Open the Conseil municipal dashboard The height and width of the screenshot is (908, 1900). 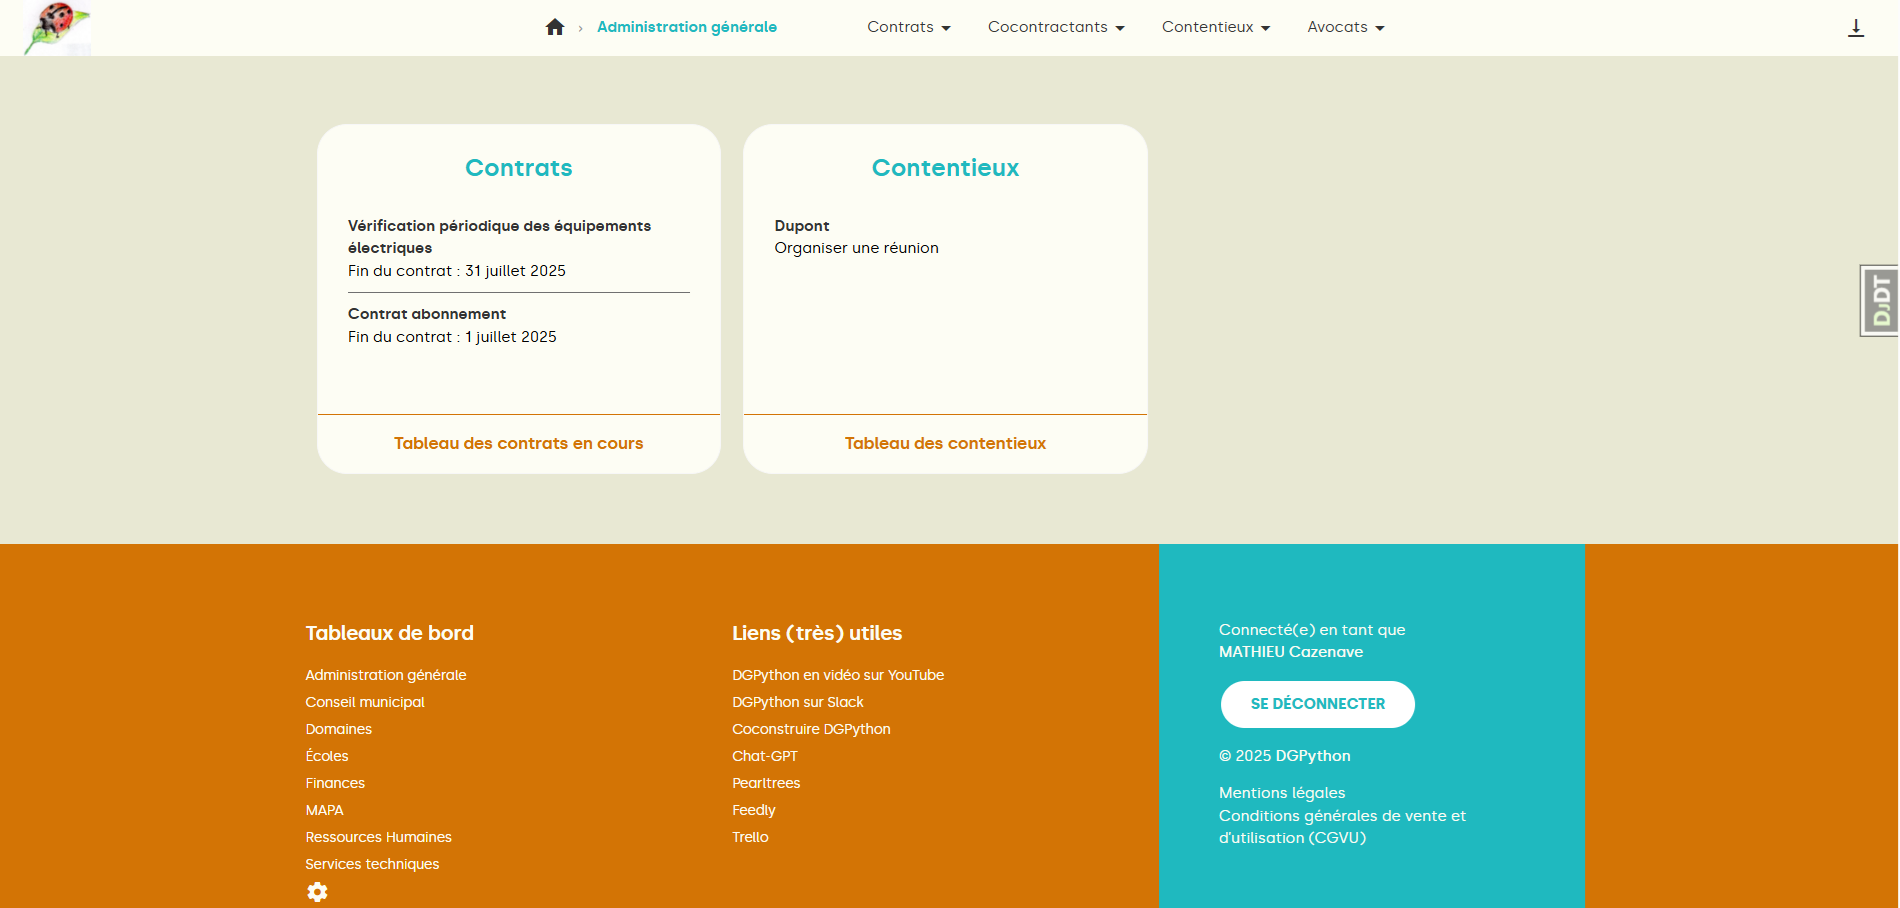[x=364, y=702]
